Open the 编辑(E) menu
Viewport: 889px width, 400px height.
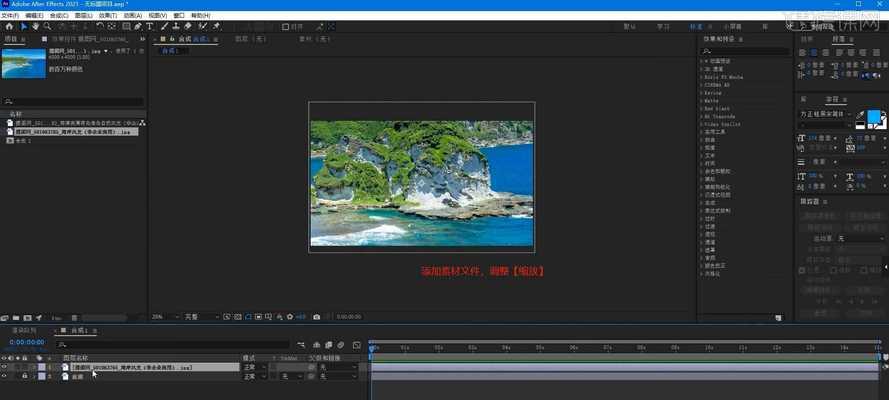click(x=34, y=16)
